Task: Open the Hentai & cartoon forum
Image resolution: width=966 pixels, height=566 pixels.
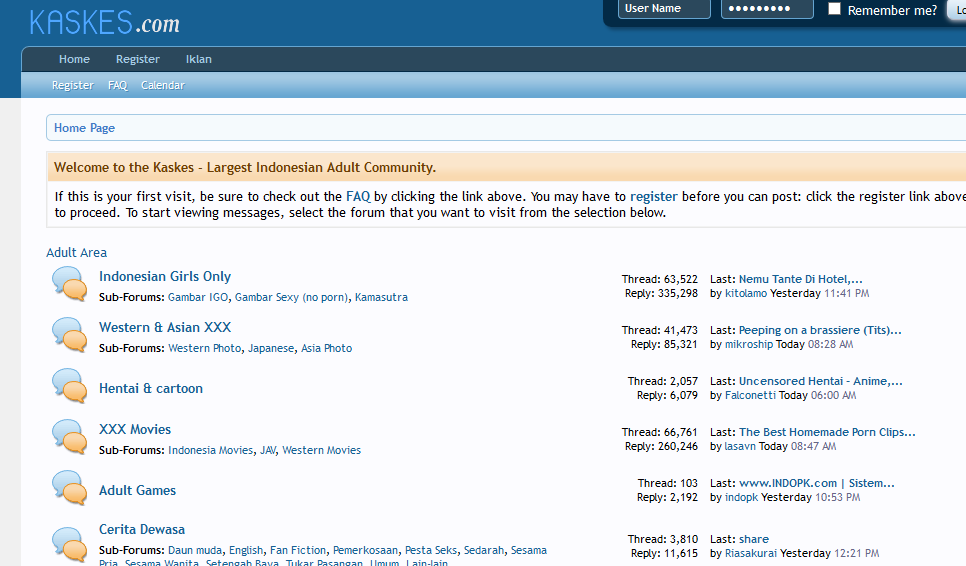Action: click(x=151, y=389)
